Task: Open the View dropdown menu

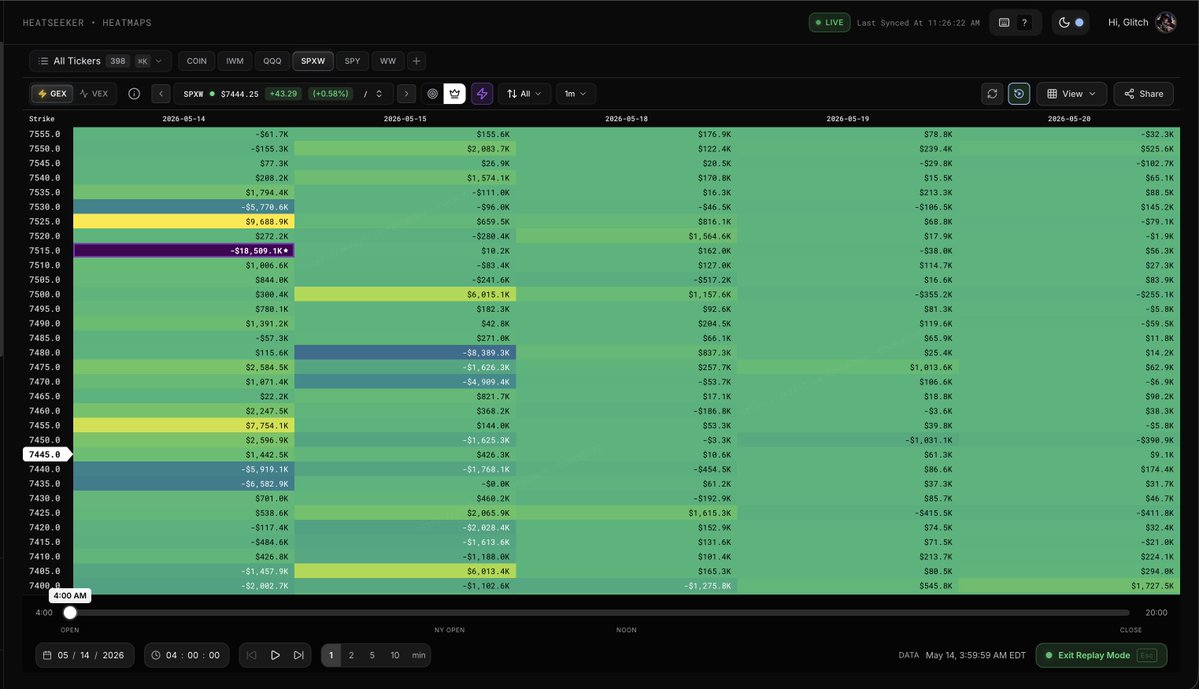Action: [1071, 94]
